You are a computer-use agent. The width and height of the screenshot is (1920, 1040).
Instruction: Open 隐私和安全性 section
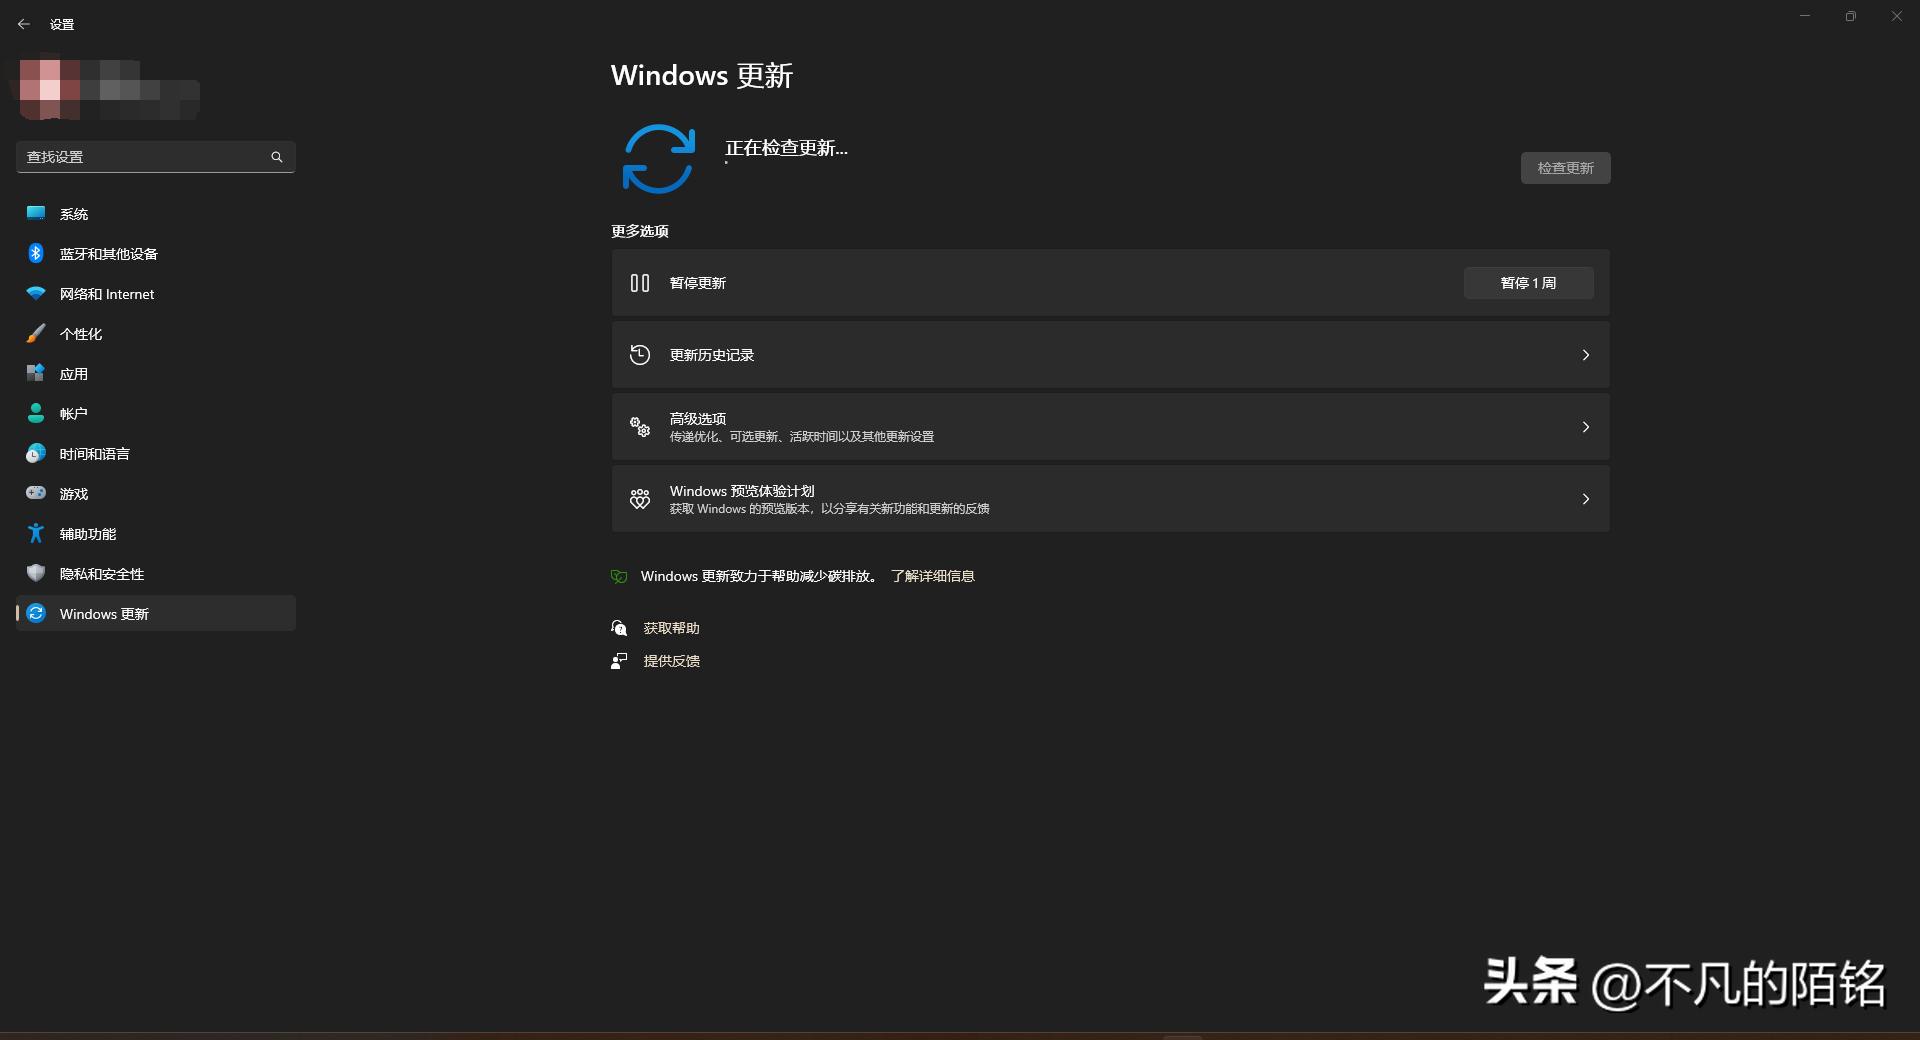click(155, 573)
